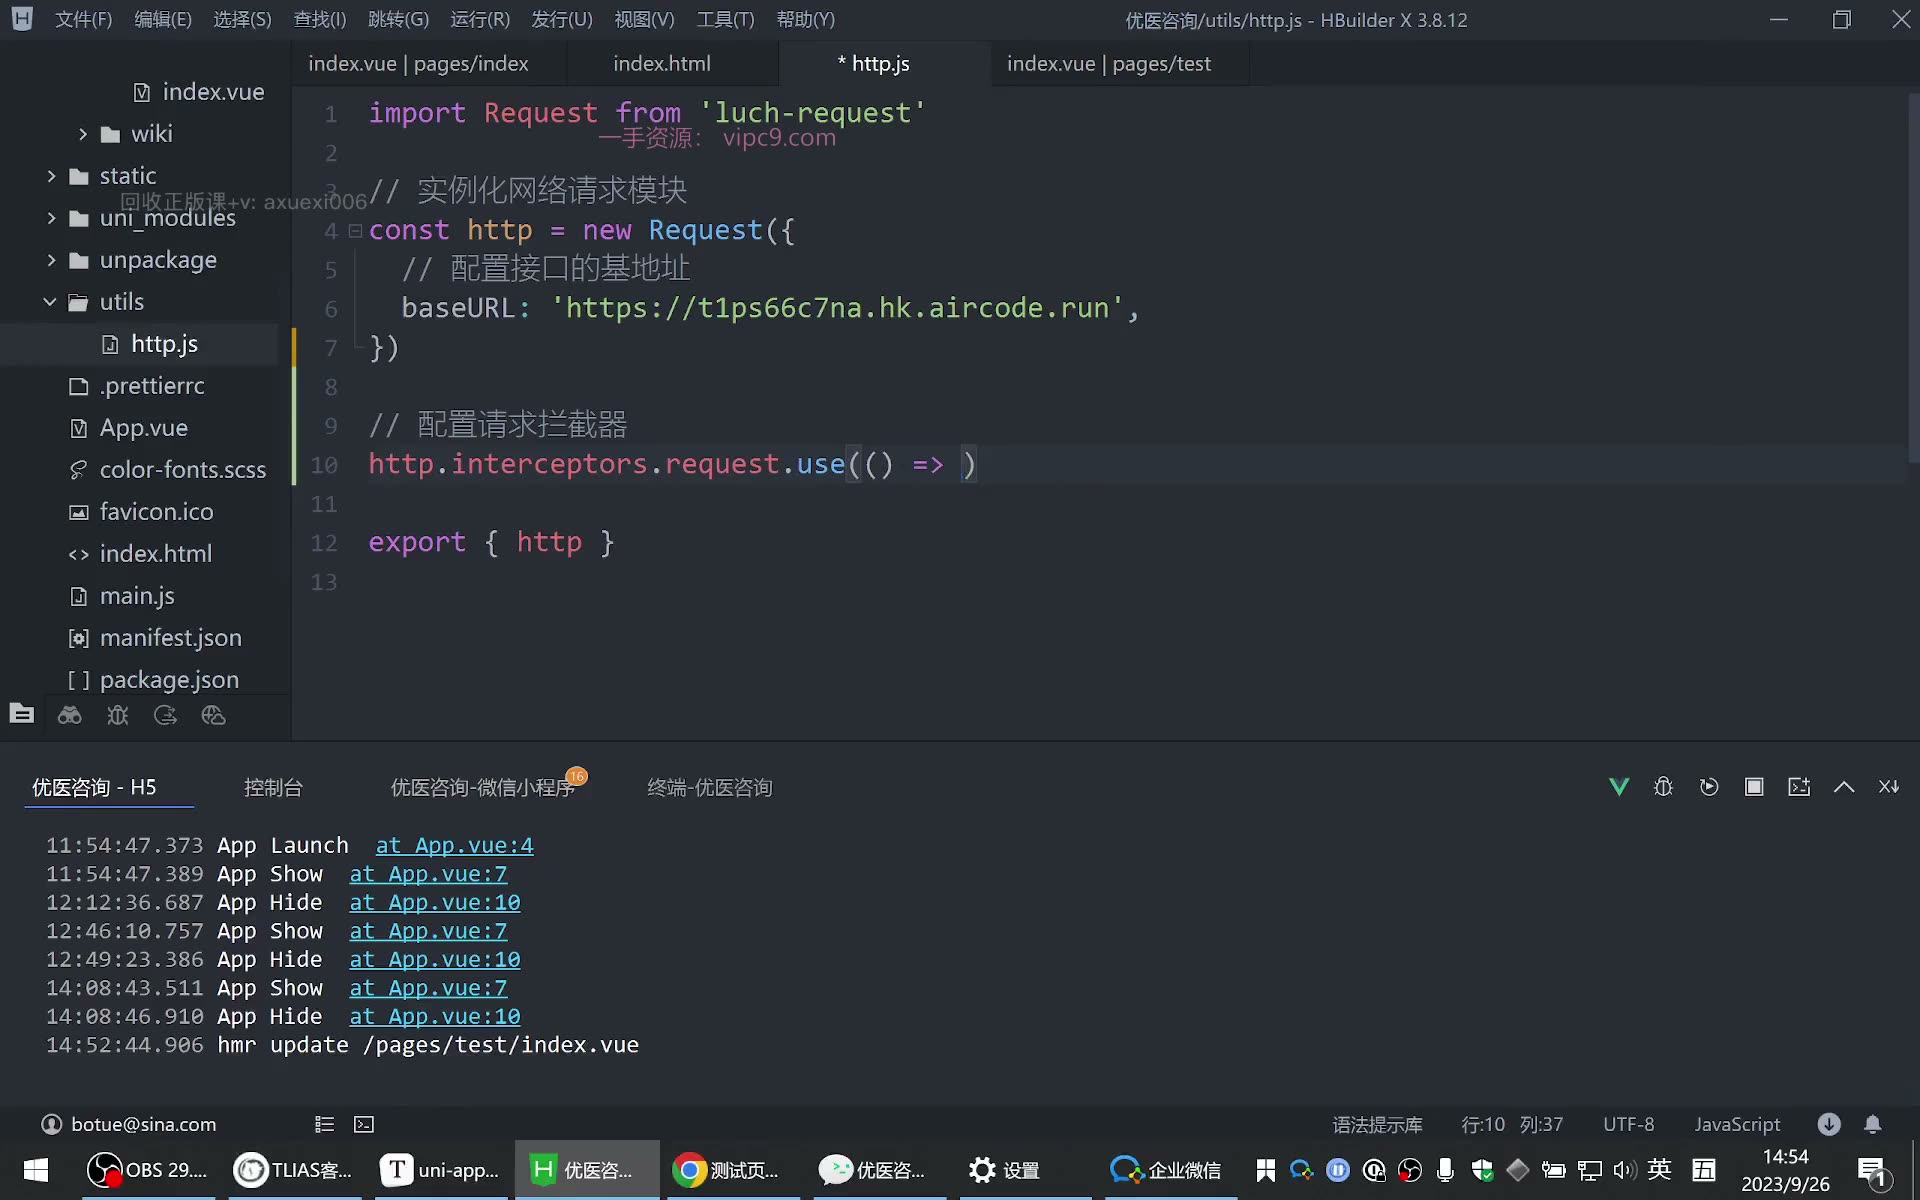Collapse the utils folder
Screen dimensions: 1920x1200
[50, 302]
